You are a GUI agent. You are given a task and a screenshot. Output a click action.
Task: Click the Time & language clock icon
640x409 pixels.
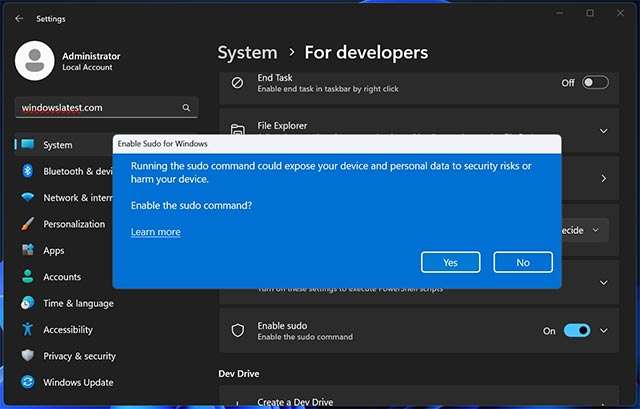pyautogui.click(x=28, y=303)
